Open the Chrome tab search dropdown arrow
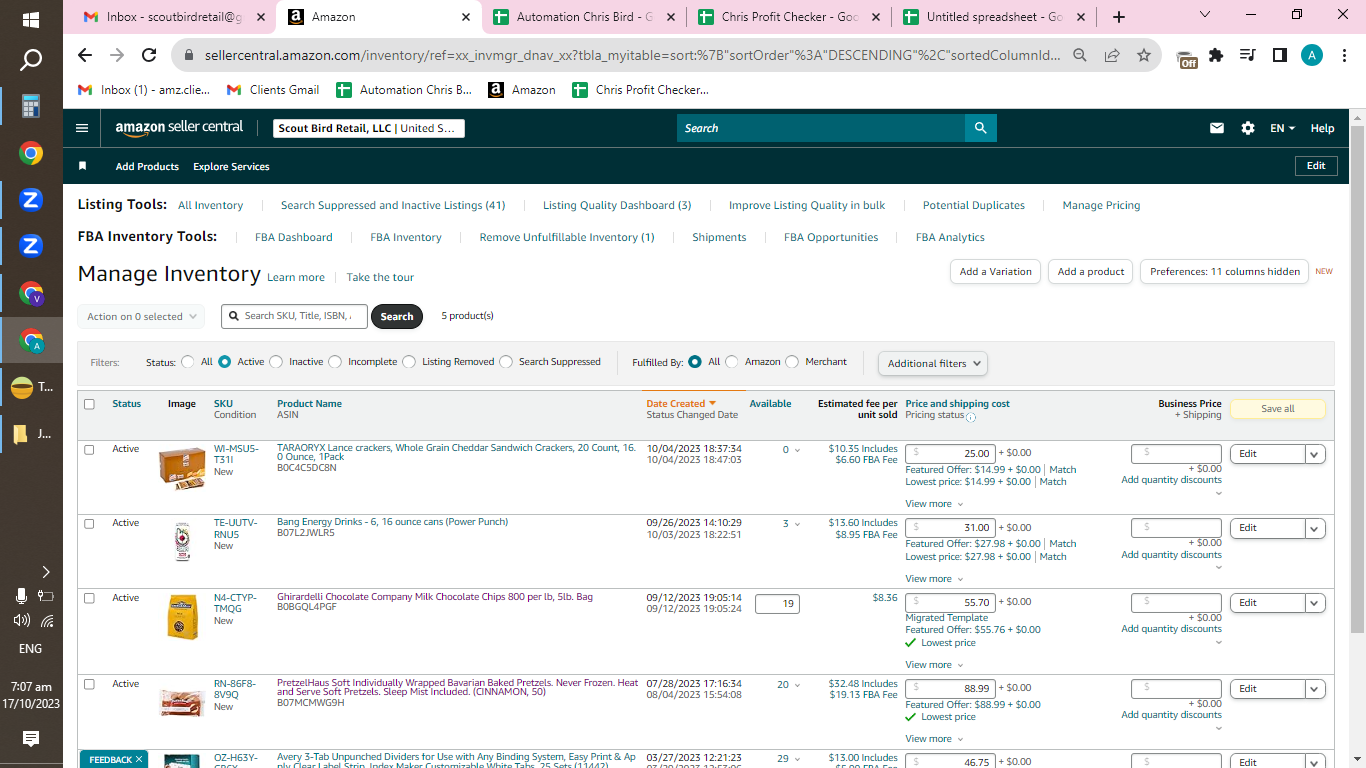This screenshot has width=1366, height=768. 1205,15
